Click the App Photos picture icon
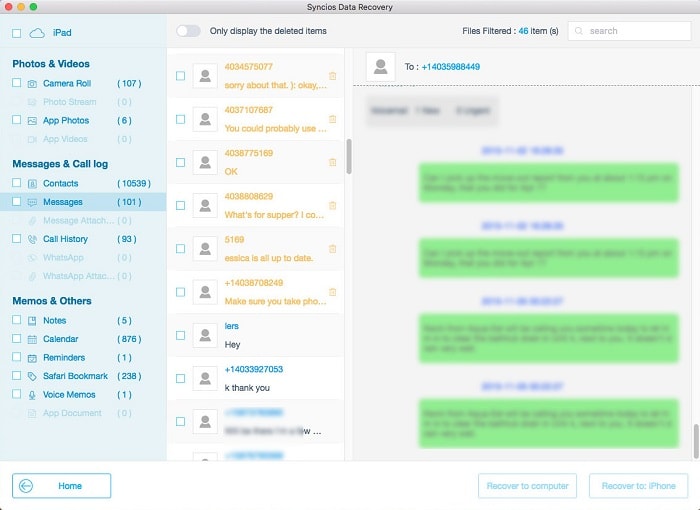Viewport: 700px width, 510px height. (x=32, y=121)
